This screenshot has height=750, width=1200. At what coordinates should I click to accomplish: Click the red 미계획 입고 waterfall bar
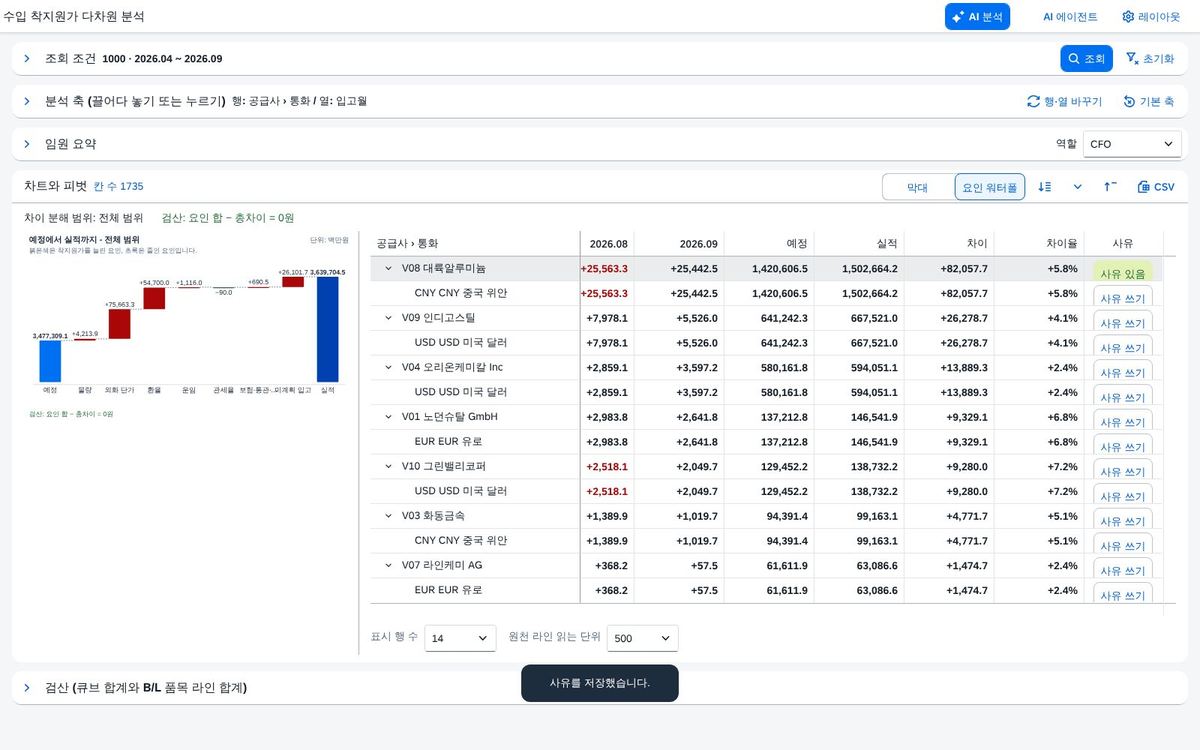[293, 282]
